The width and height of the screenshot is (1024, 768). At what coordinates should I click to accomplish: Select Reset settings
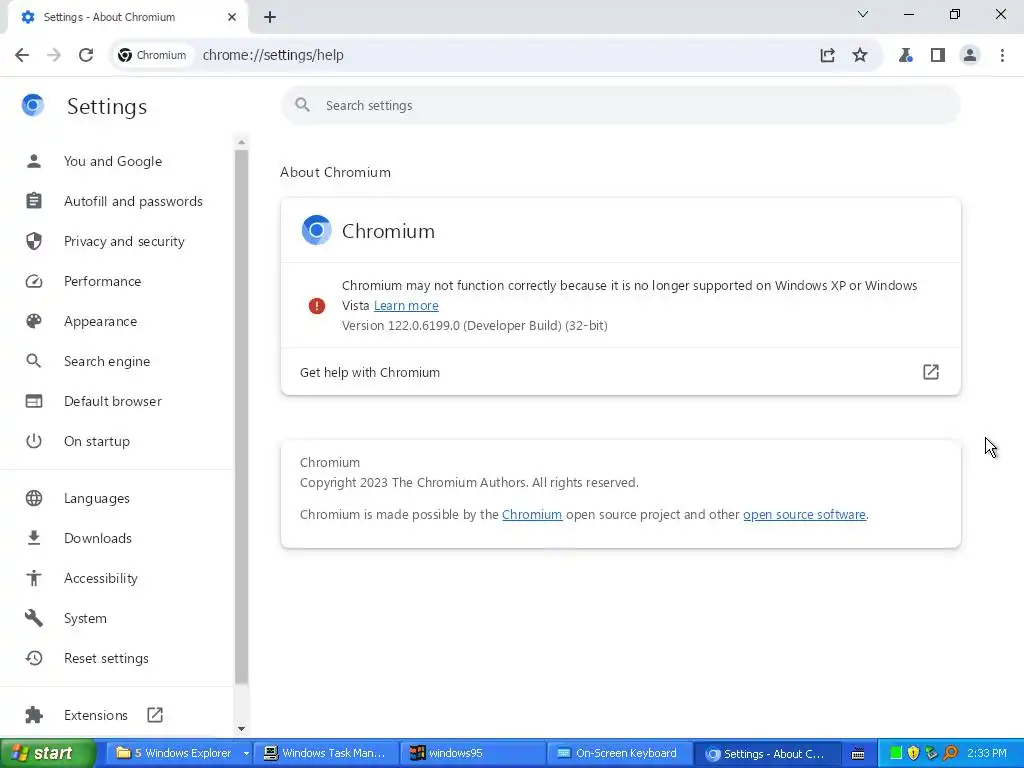tap(106, 658)
